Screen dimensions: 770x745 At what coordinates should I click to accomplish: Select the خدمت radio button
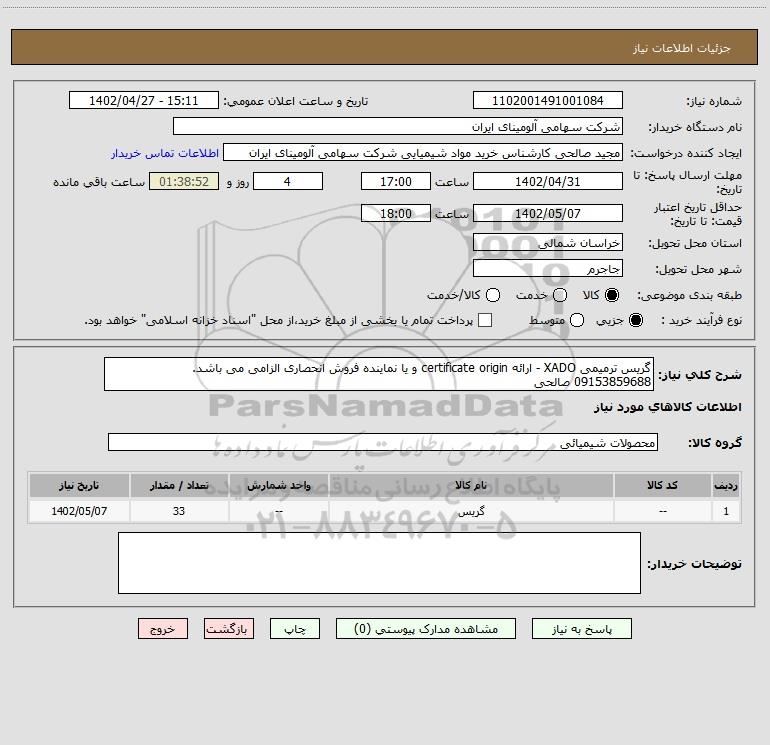(560, 295)
